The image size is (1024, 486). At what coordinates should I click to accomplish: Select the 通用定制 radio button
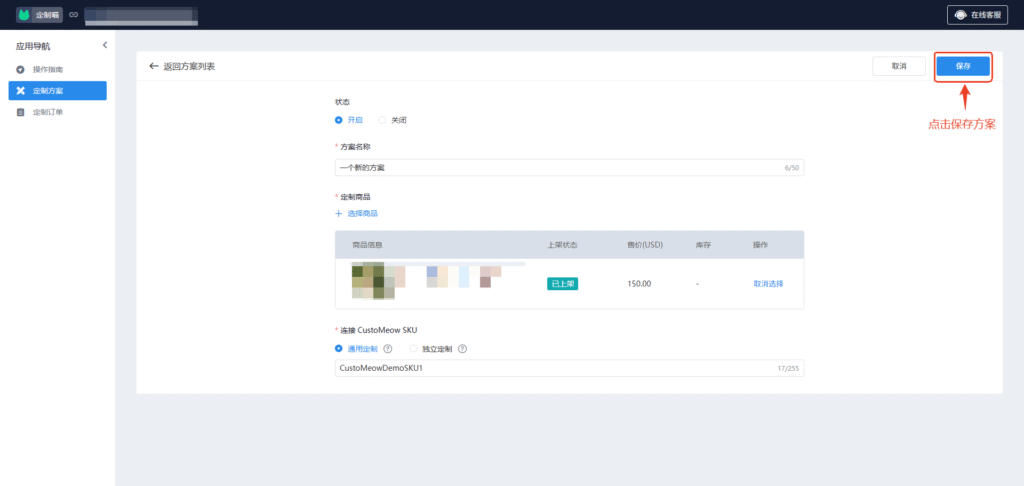click(x=338, y=349)
